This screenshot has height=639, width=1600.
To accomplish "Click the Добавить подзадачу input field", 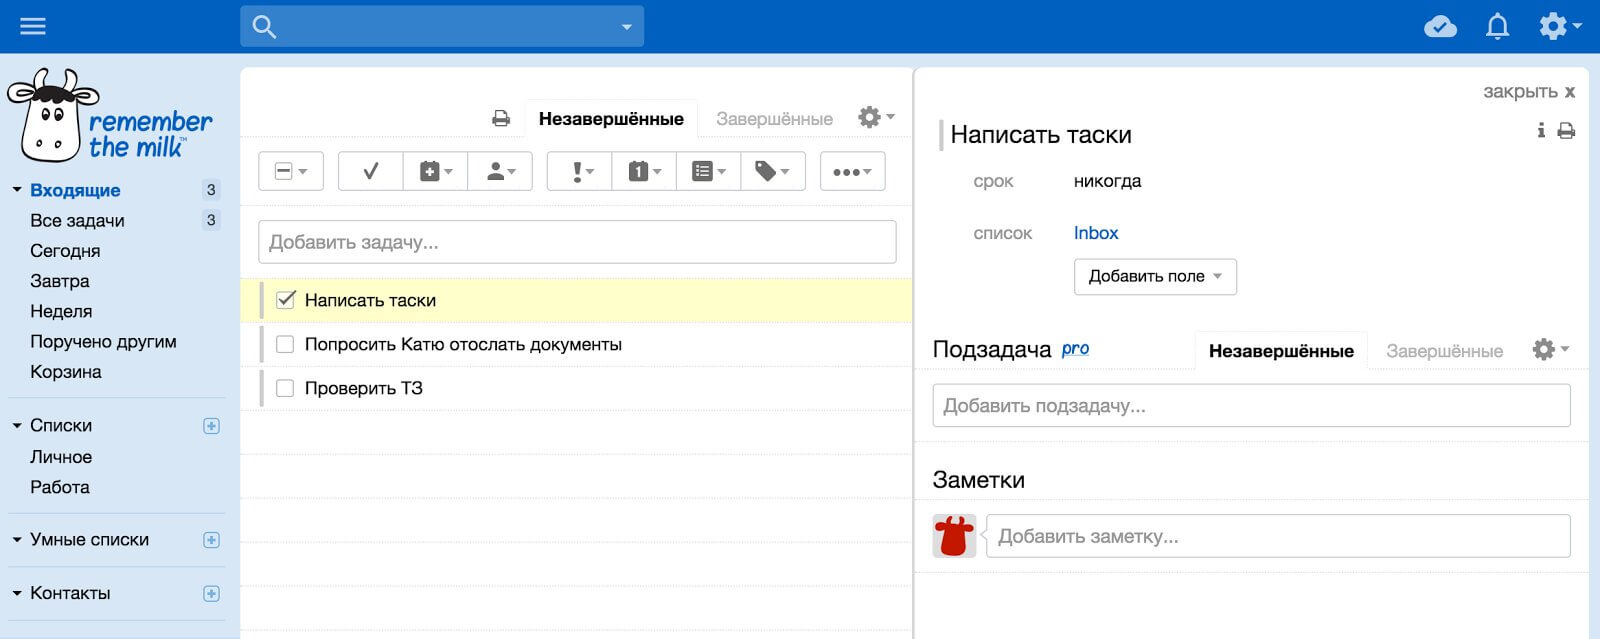I will 1251,406.
